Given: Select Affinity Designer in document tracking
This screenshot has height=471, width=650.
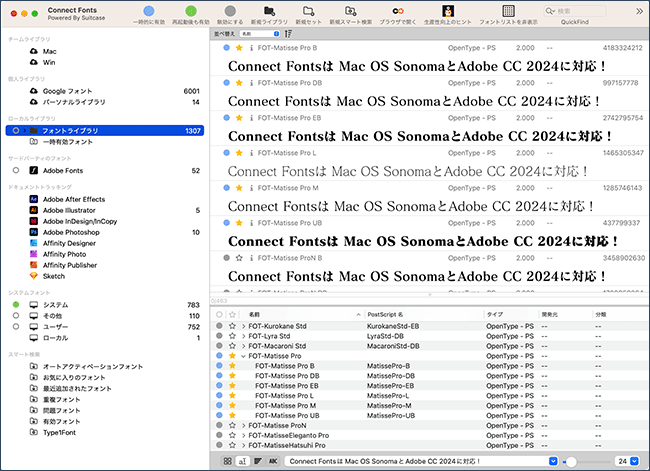Looking at the screenshot, I should pos(69,243).
